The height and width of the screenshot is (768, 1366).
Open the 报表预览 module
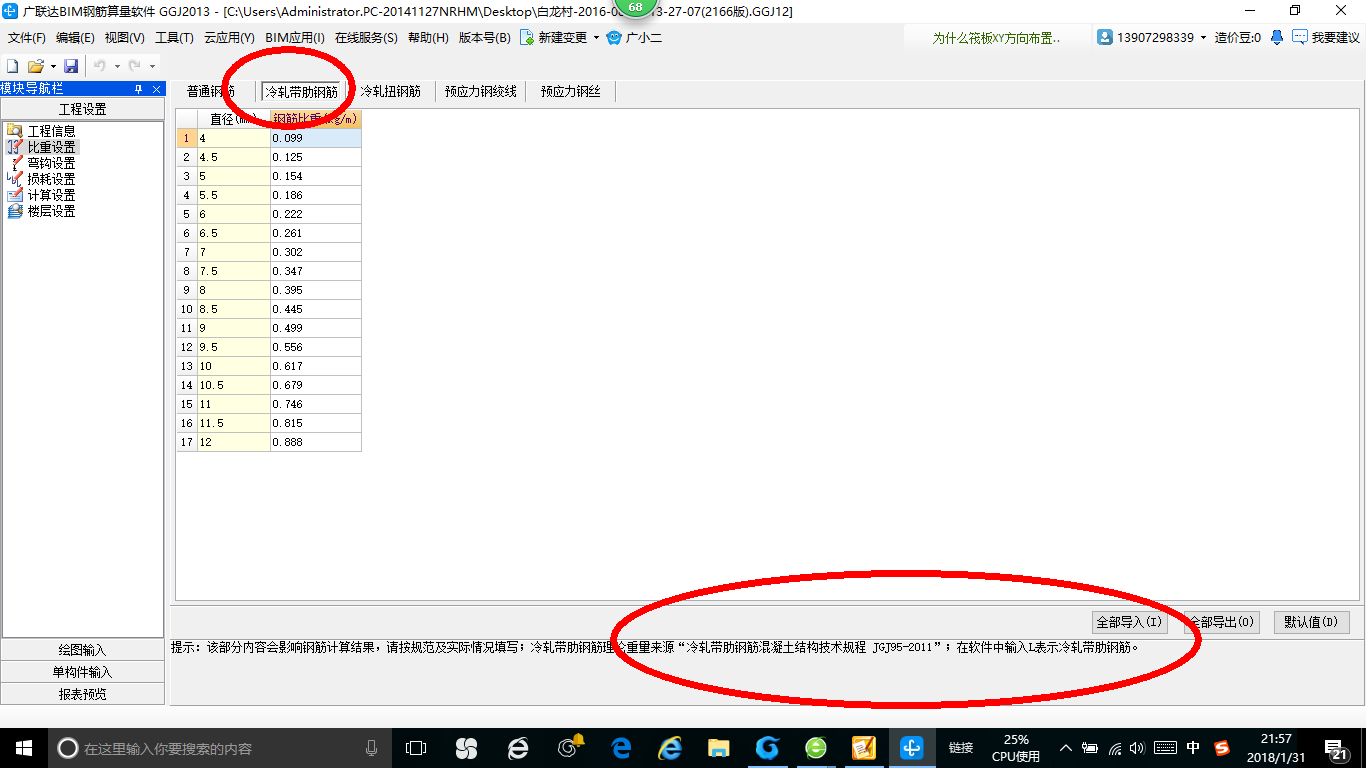pos(82,694)
